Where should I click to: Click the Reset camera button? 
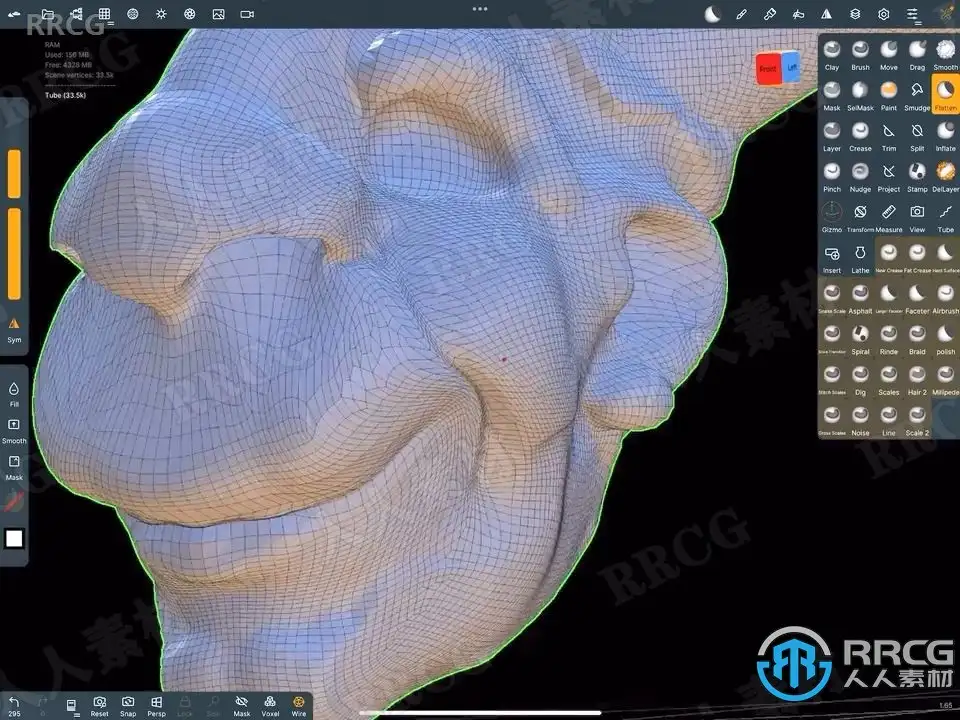coord(99,706)
